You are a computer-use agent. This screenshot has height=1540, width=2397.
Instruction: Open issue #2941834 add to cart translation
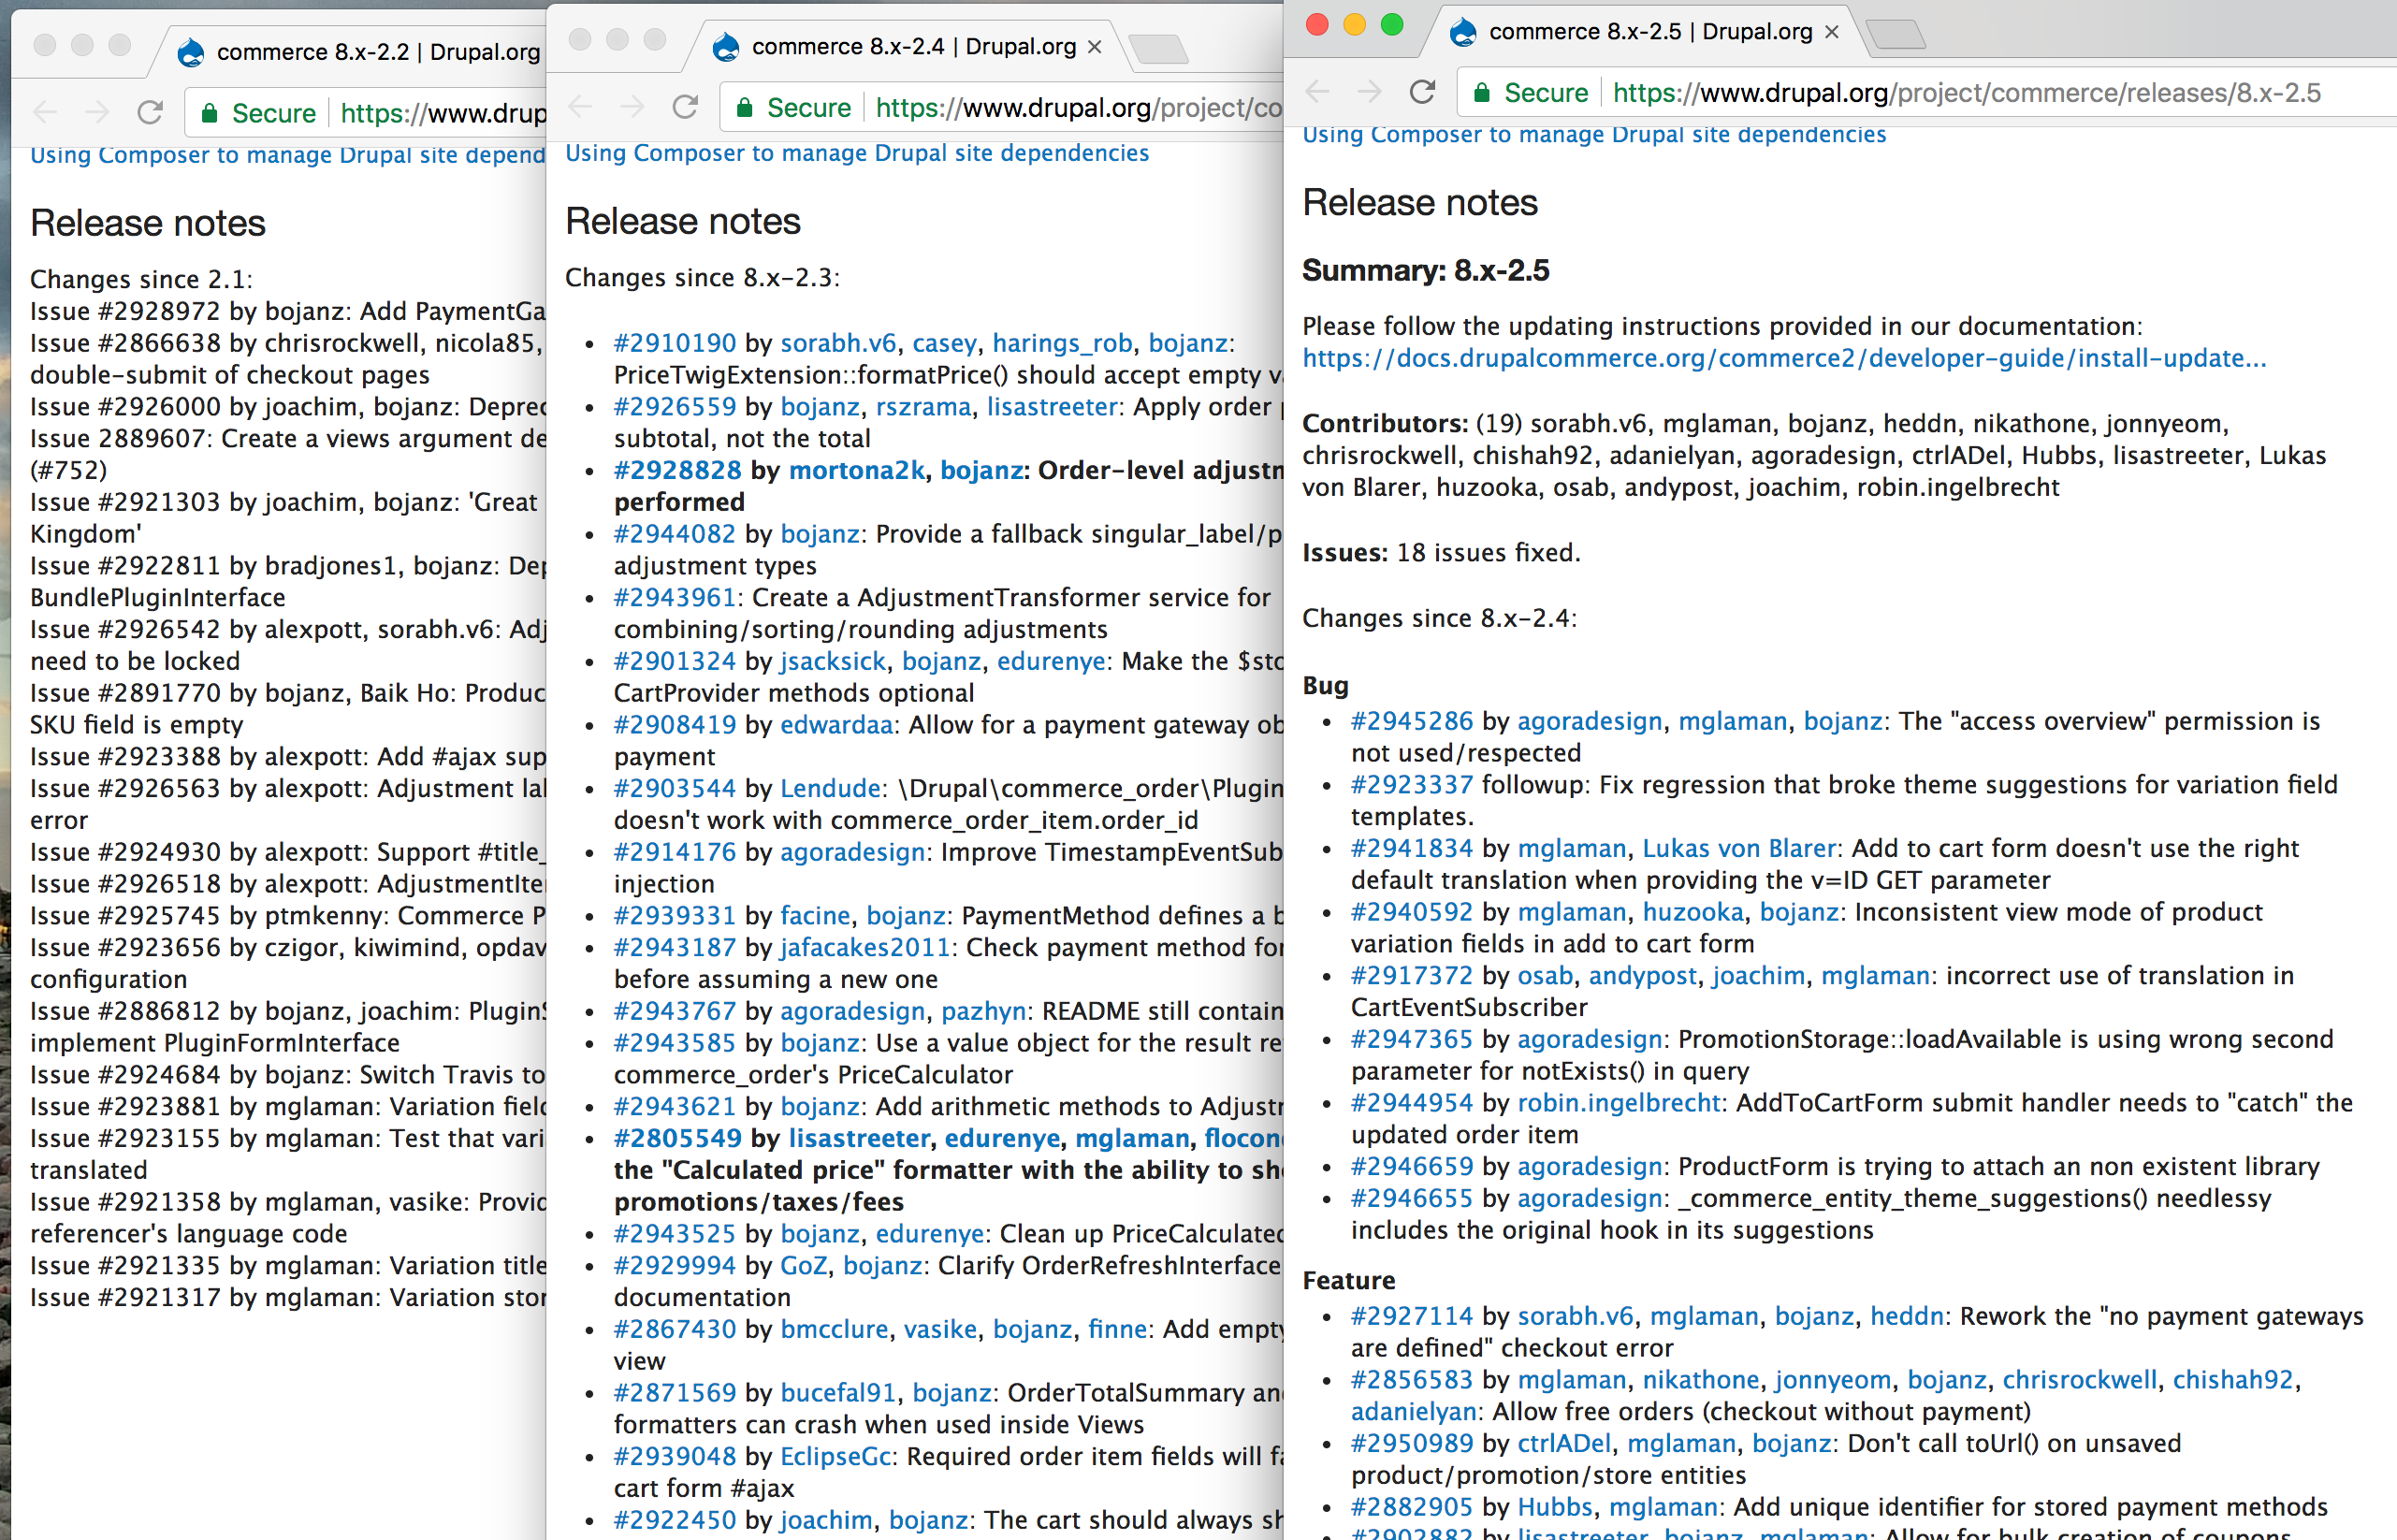tap(1411, 848)
